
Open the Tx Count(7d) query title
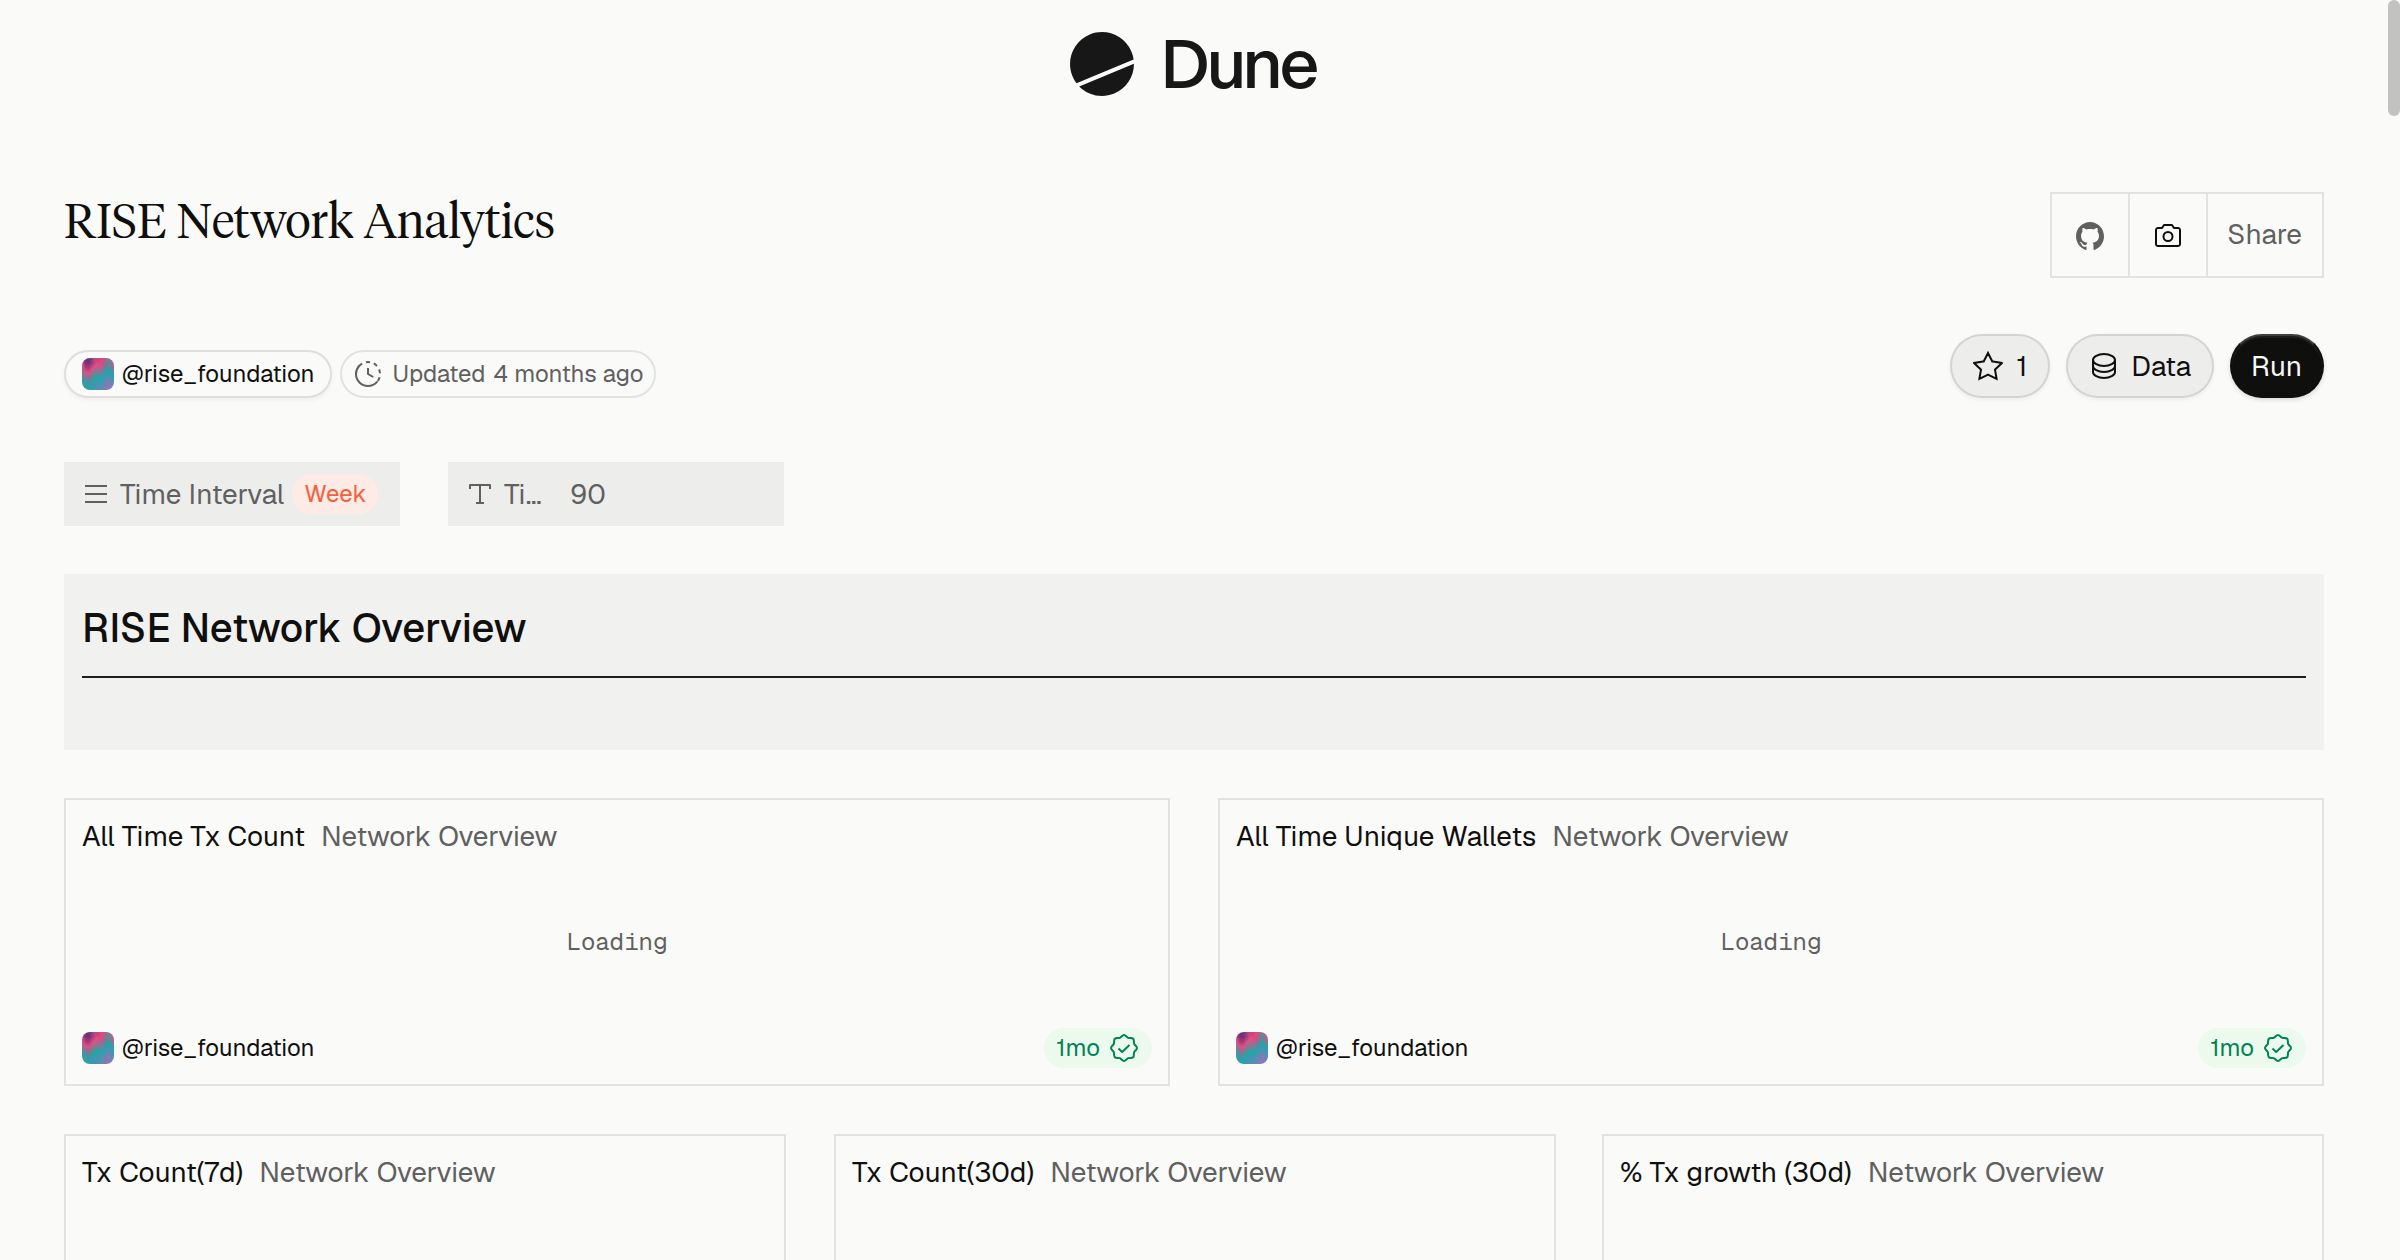click(x=163, y=1172)
